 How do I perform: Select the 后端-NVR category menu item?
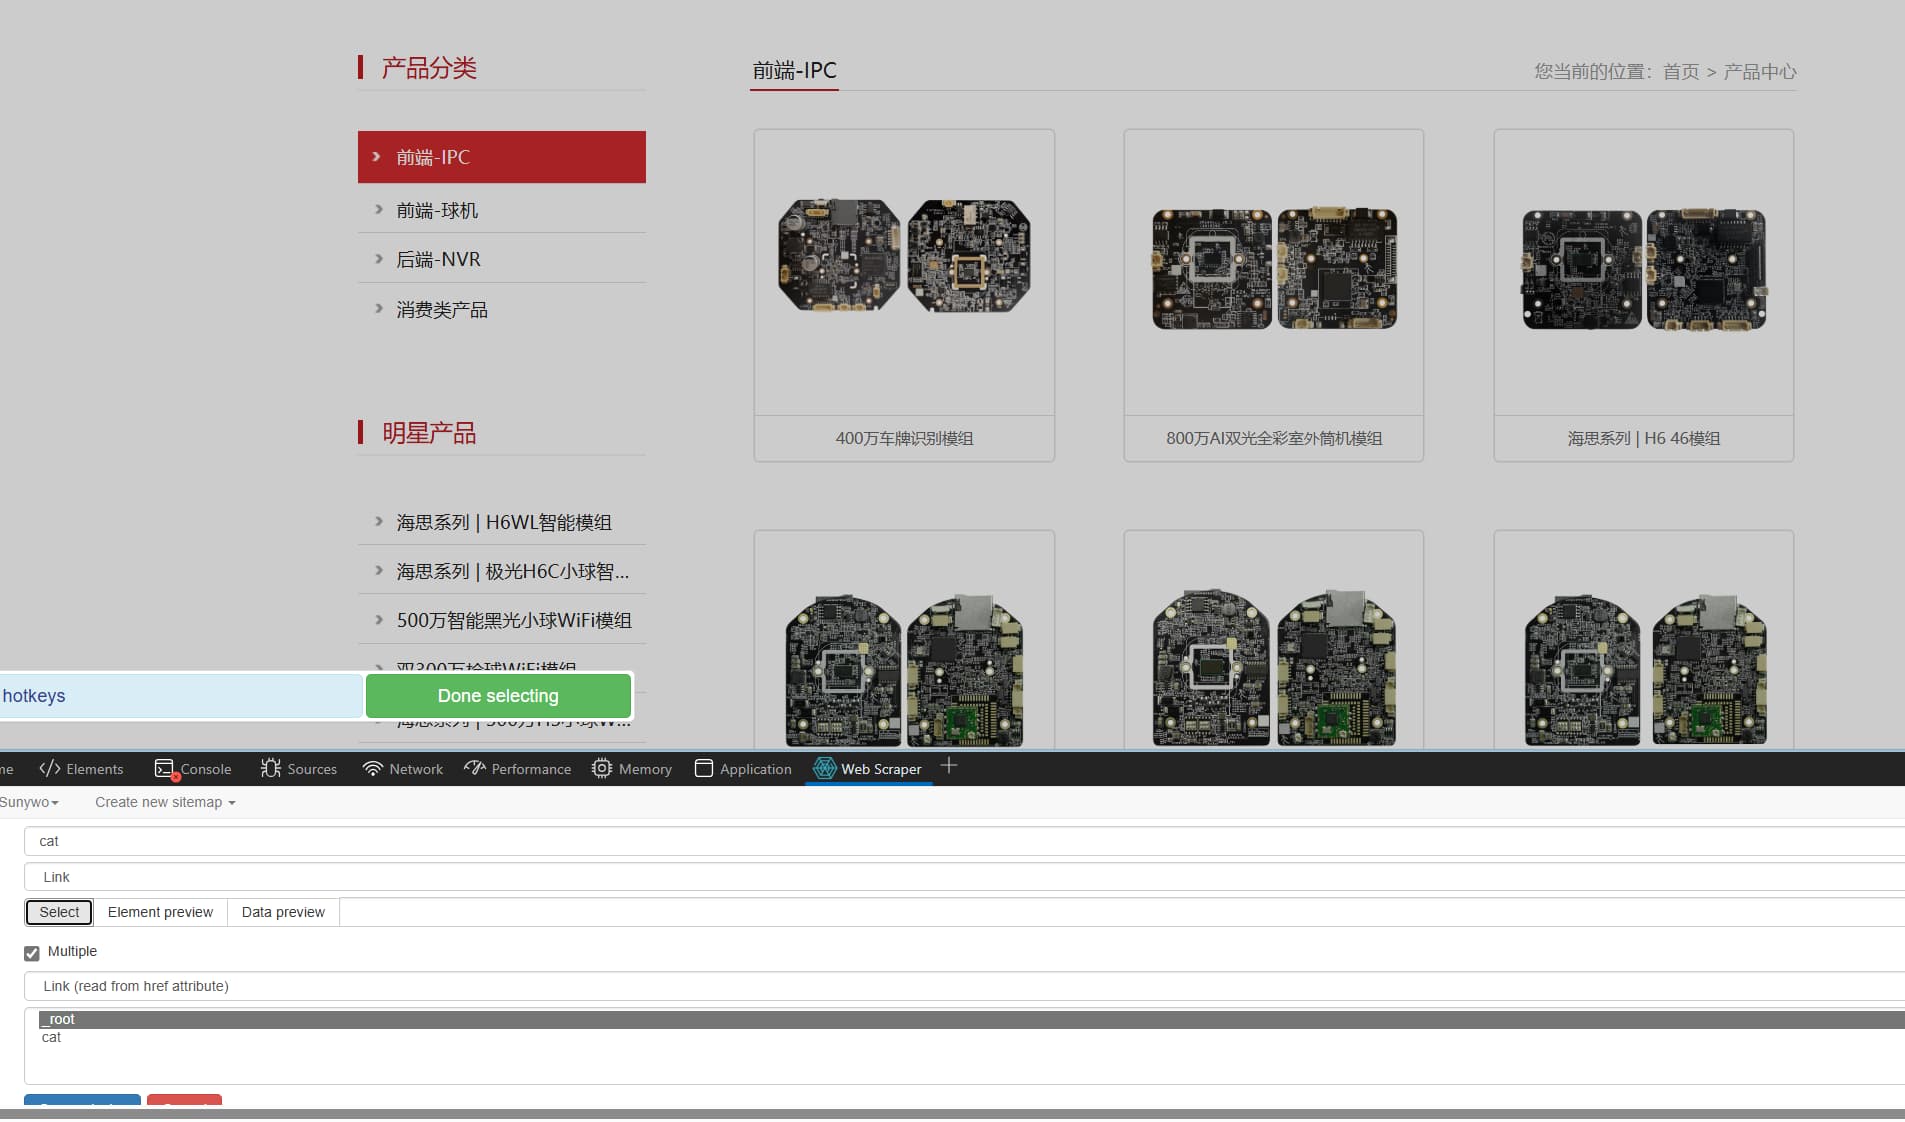click(x=438, y=259)
